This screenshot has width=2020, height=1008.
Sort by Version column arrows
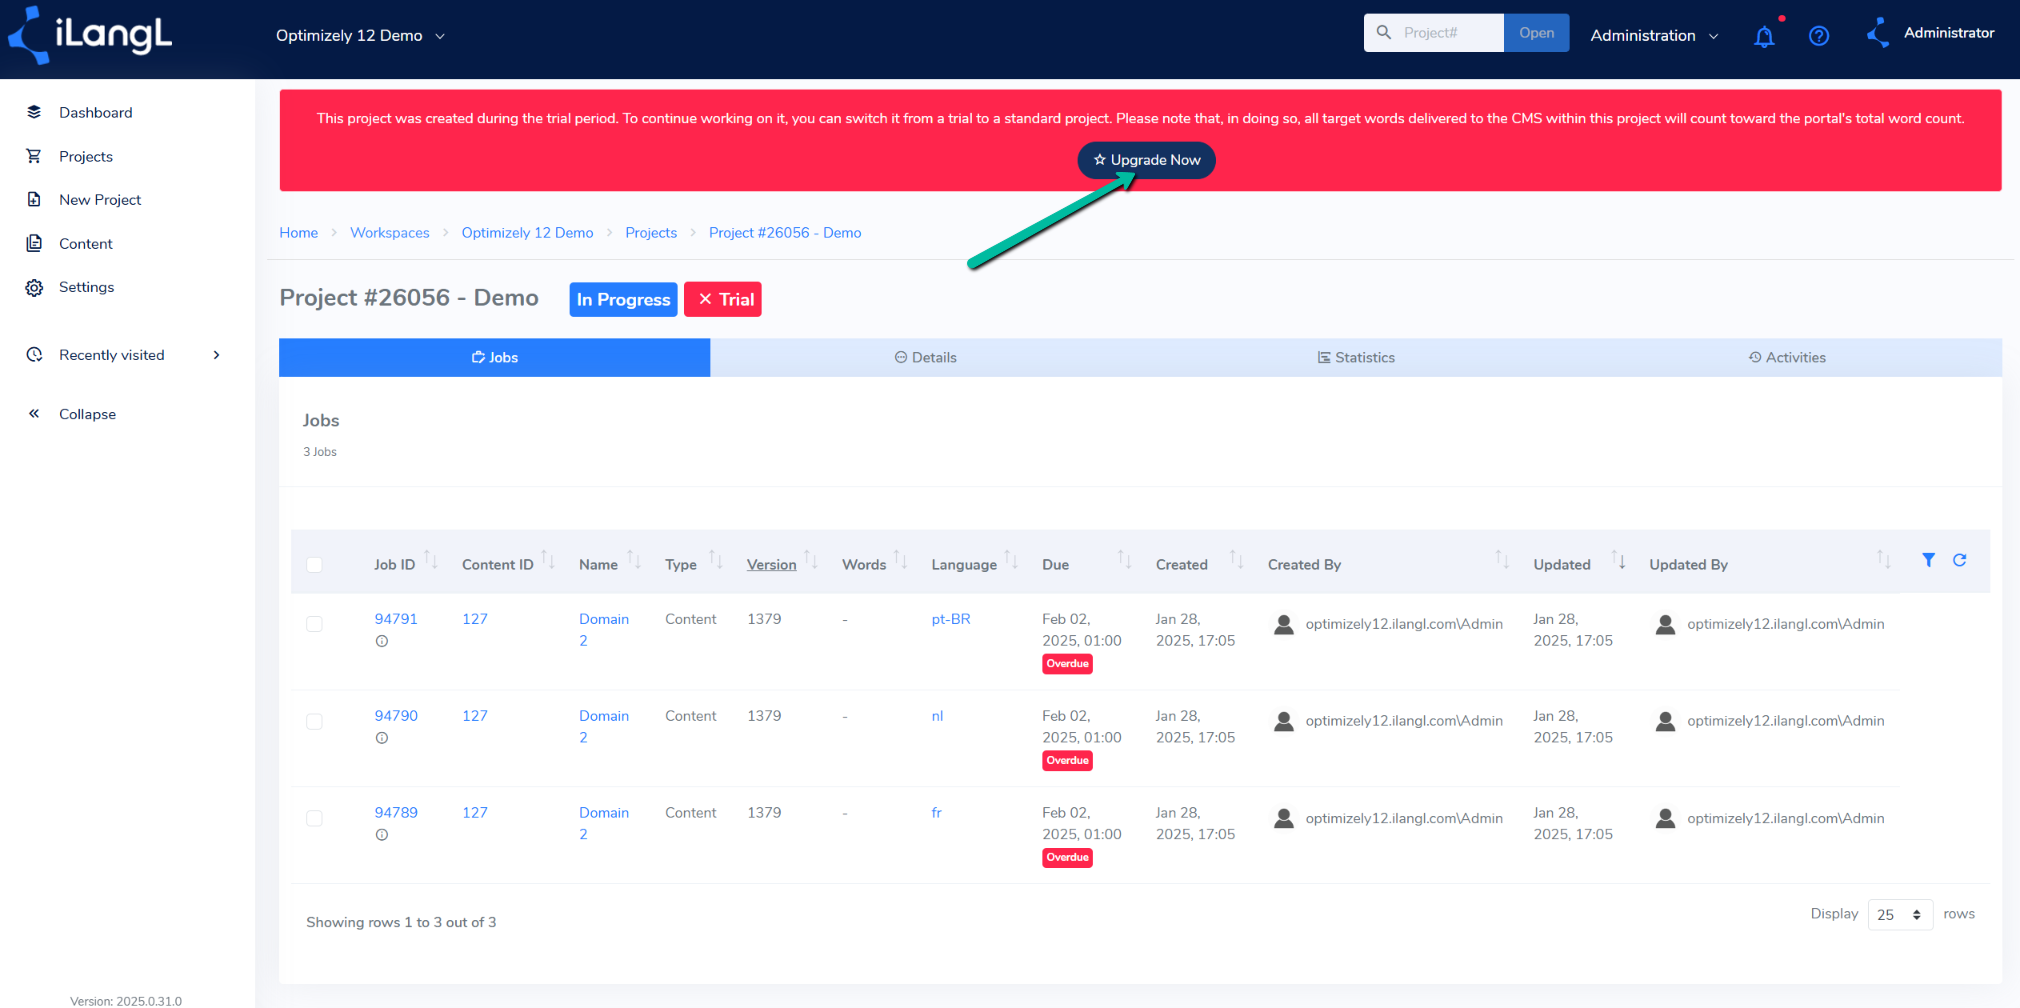click(x=811, y=560)
